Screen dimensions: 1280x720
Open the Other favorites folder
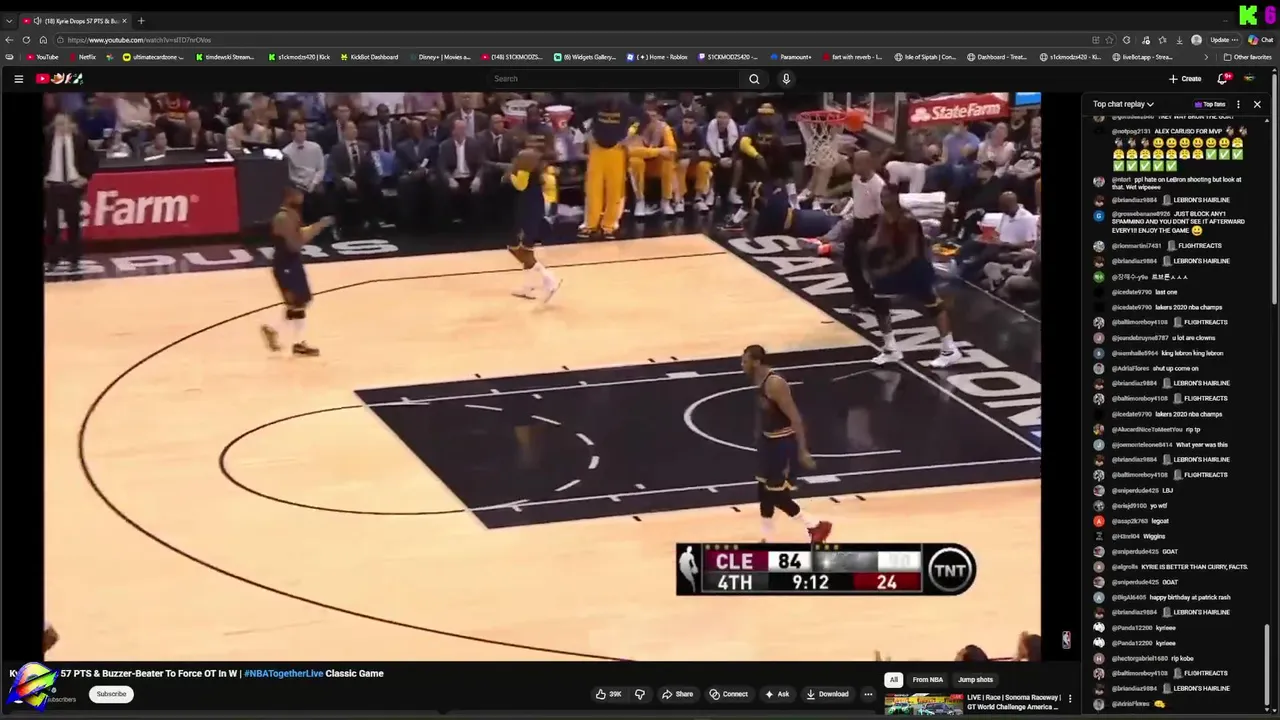point(1248,57)
